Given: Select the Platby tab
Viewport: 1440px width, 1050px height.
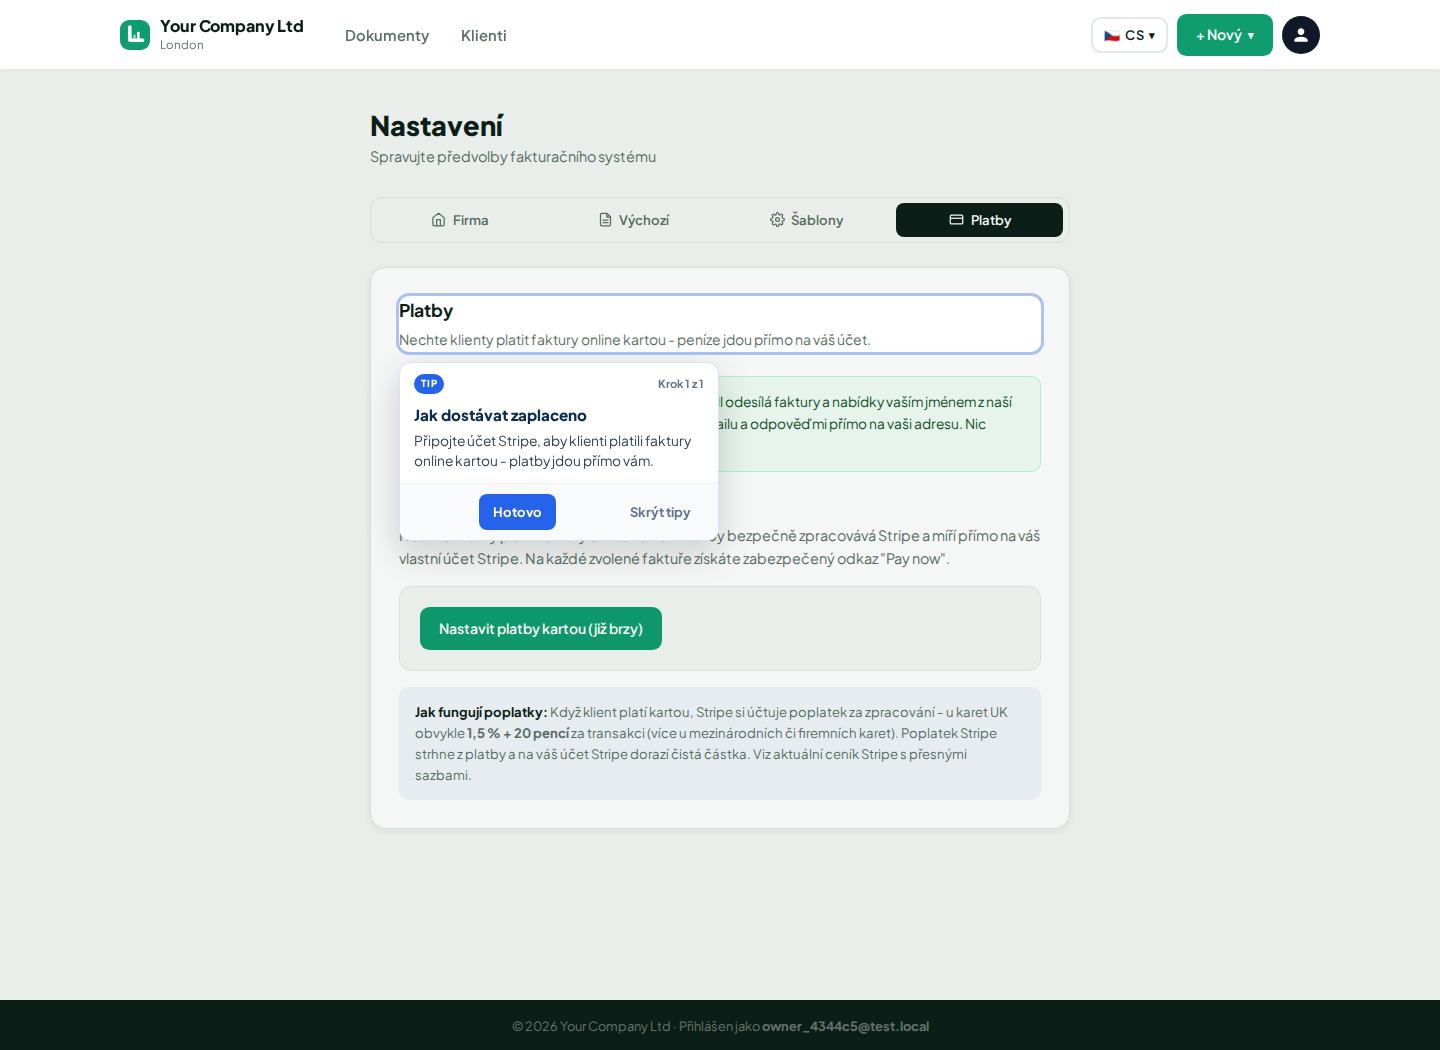Looking at the screenshot, I should click(x=979, y=220).
